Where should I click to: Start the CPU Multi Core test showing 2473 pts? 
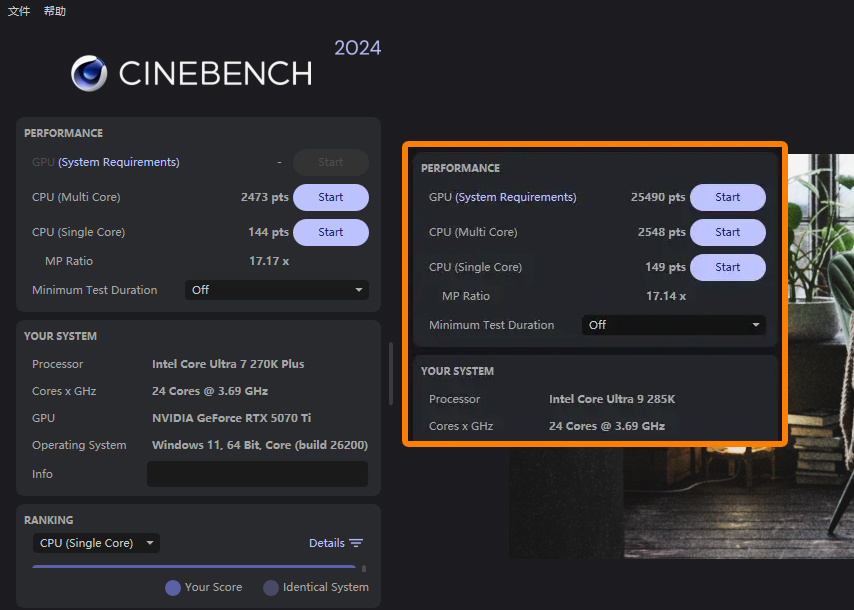330,198
